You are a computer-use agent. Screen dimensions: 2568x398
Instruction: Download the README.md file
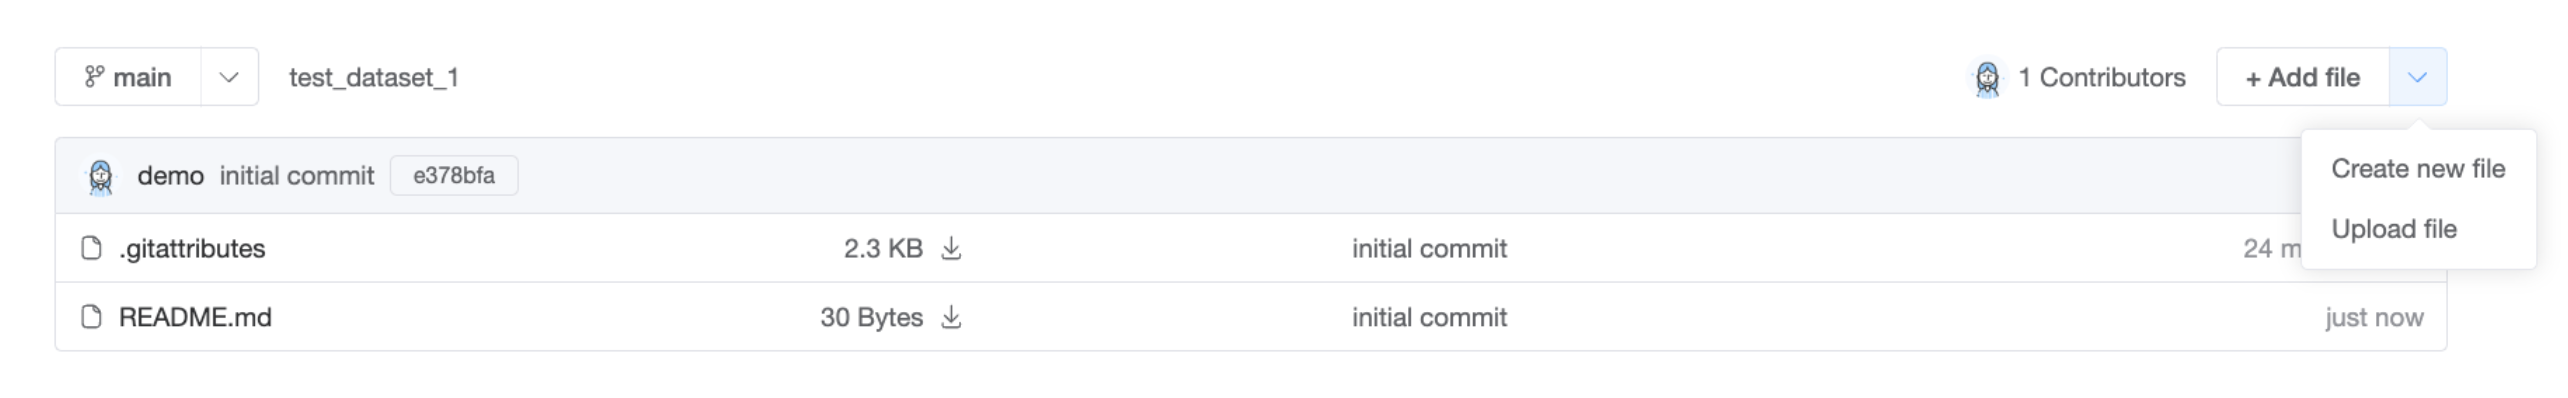pyautogui.click(x=951, y=317)
